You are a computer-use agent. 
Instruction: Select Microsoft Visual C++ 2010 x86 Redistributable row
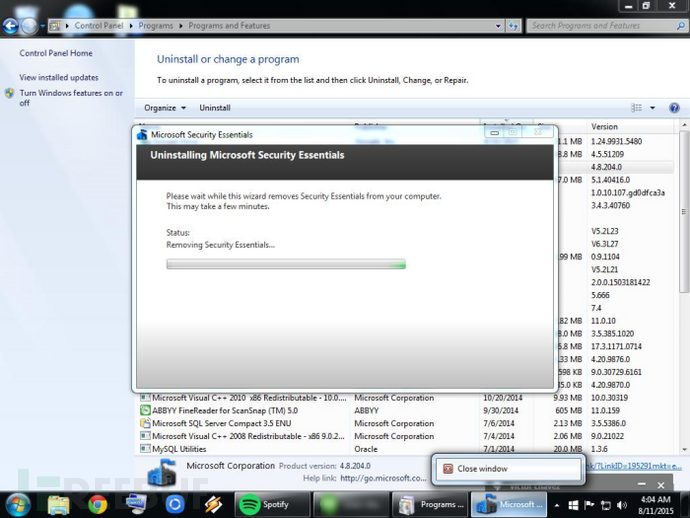click(x=407, y=398)
